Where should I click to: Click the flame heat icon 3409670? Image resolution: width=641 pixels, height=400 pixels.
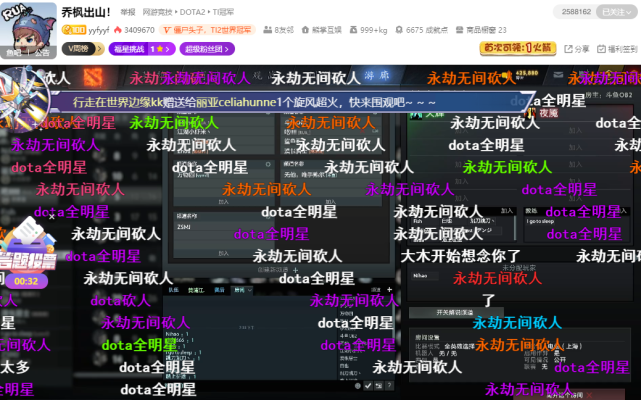pos(118,30)
